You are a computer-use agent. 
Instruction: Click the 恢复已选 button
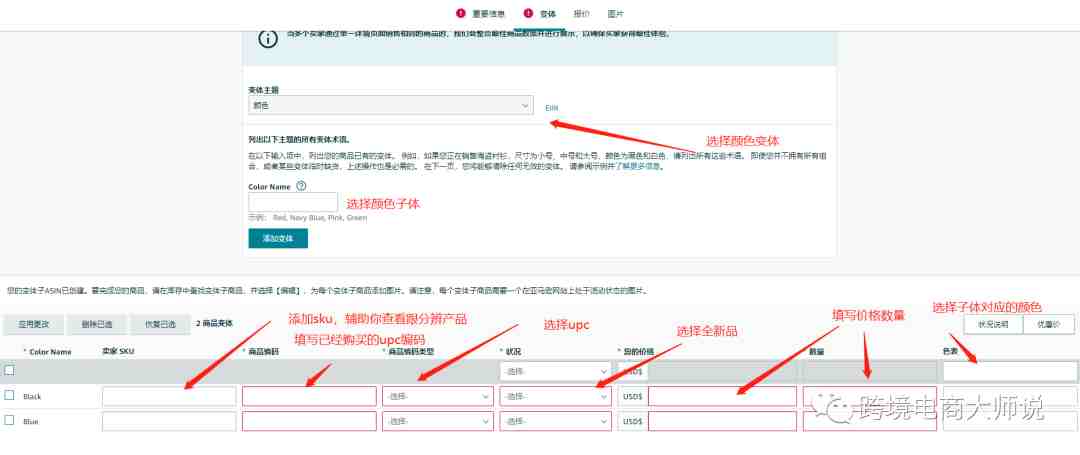coord(160,324)
